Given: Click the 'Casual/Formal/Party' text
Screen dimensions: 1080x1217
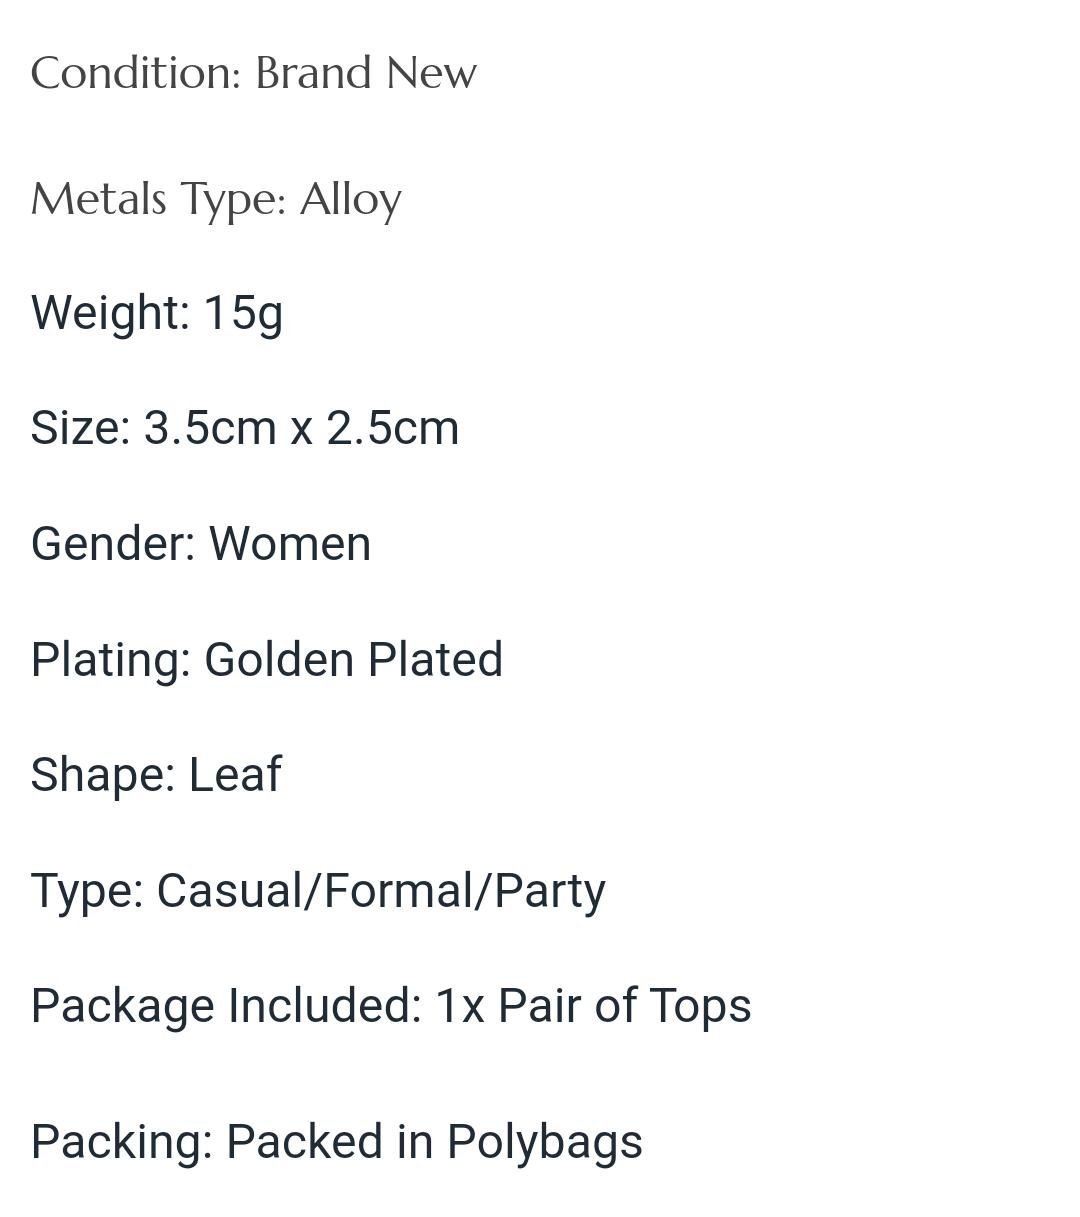Looking at the screenshot, I should click(x=381, y=890).
